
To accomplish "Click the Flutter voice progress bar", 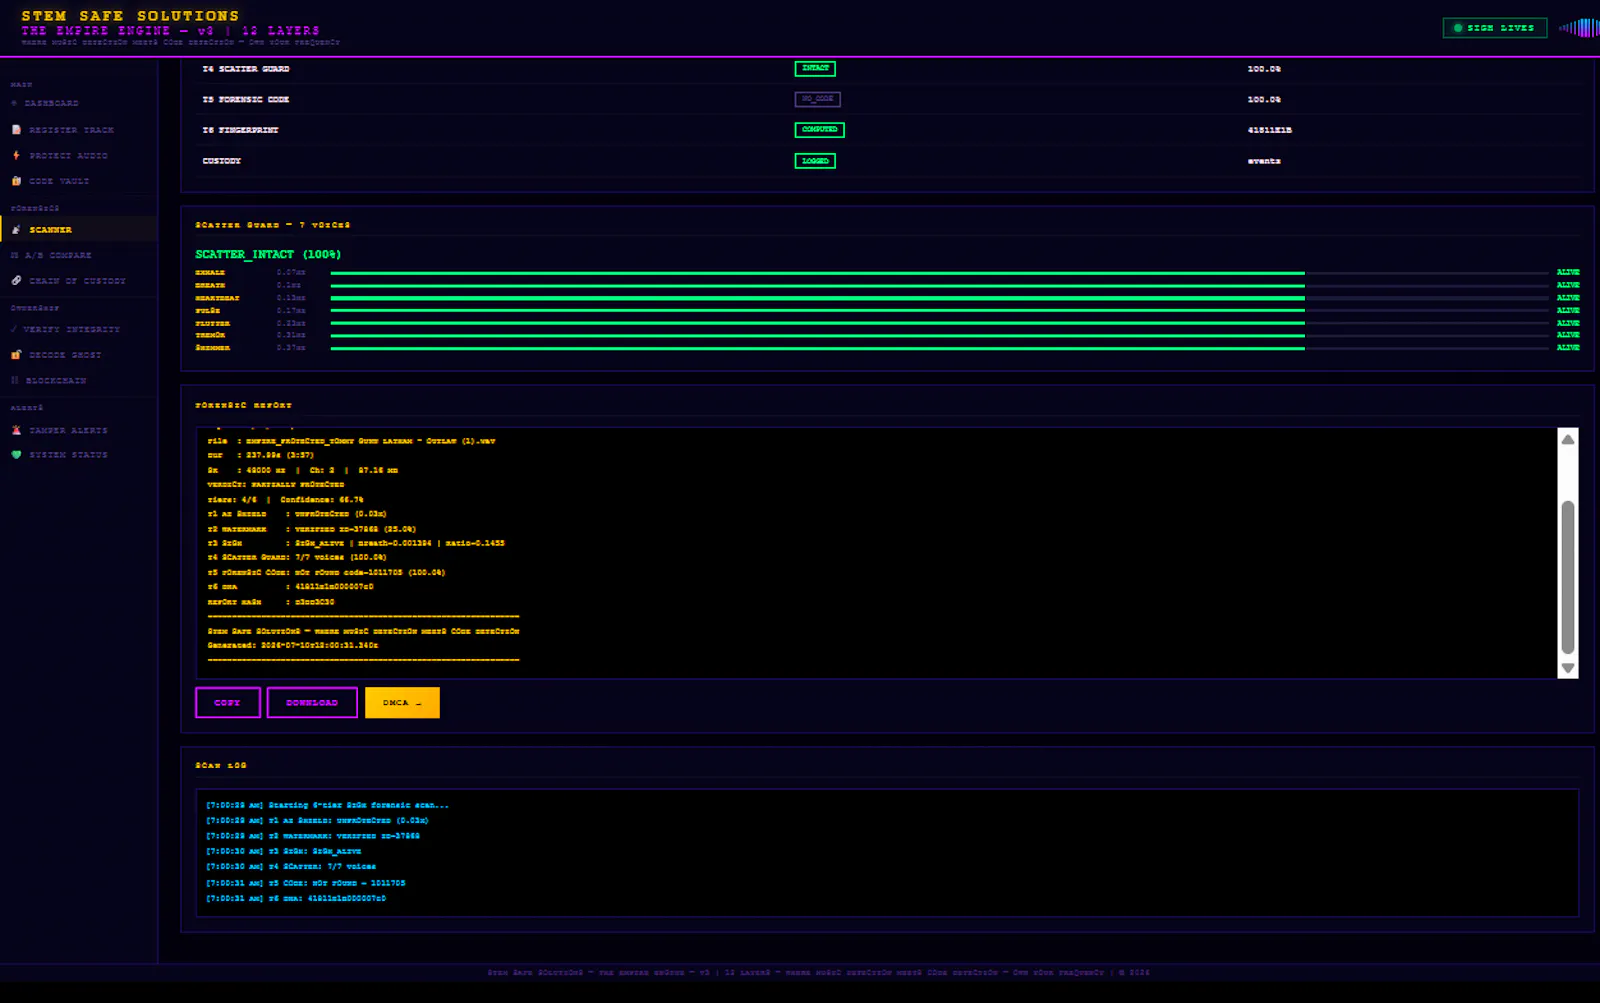I will point(939,323).
